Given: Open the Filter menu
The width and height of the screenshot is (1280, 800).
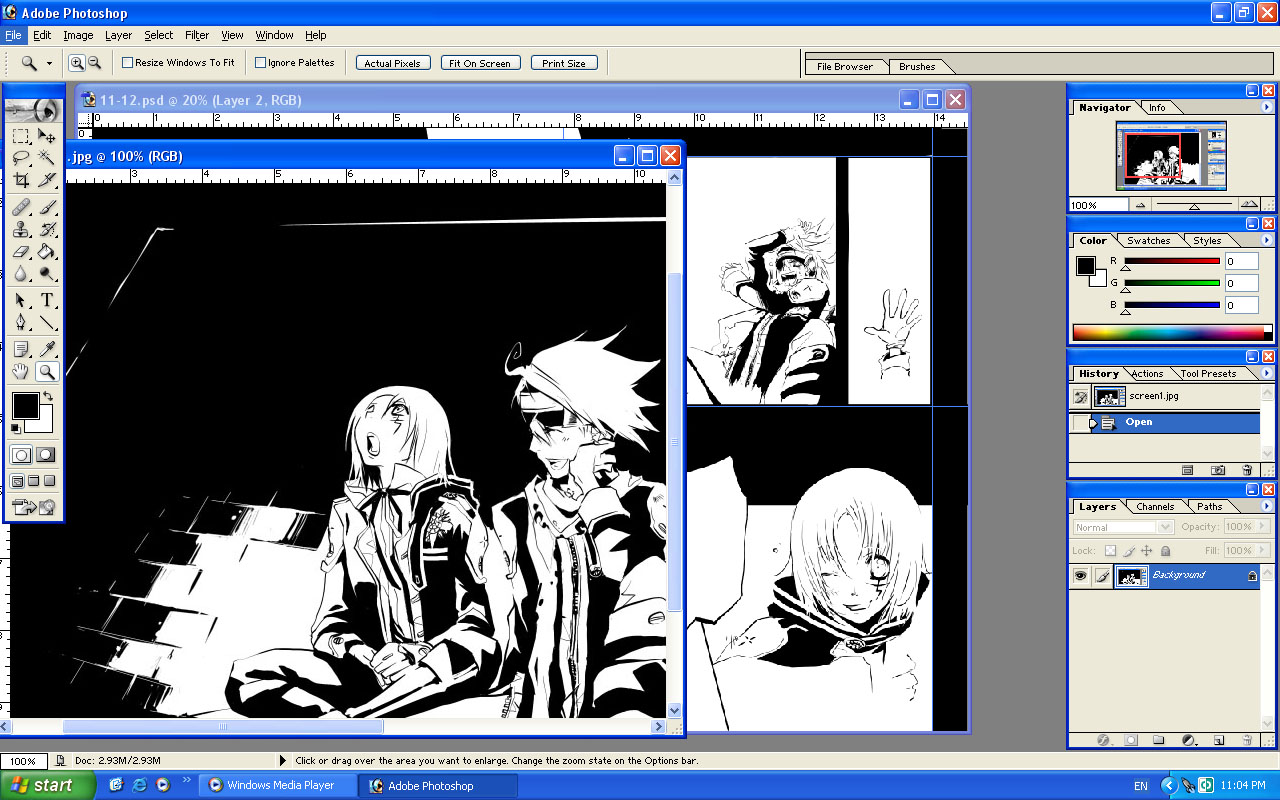Looking at the screenshot, I should (x=197, y=35).
